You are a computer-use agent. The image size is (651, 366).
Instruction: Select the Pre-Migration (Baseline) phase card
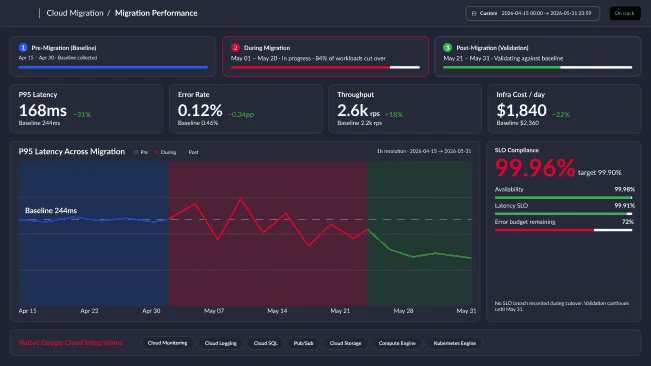[x=113, y=56]
